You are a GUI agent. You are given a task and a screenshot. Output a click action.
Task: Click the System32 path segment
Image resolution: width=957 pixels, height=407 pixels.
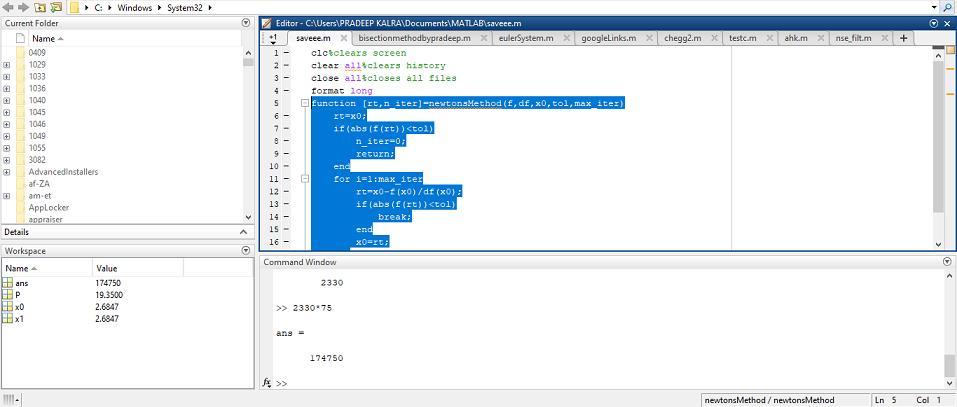tap(186, 7)
